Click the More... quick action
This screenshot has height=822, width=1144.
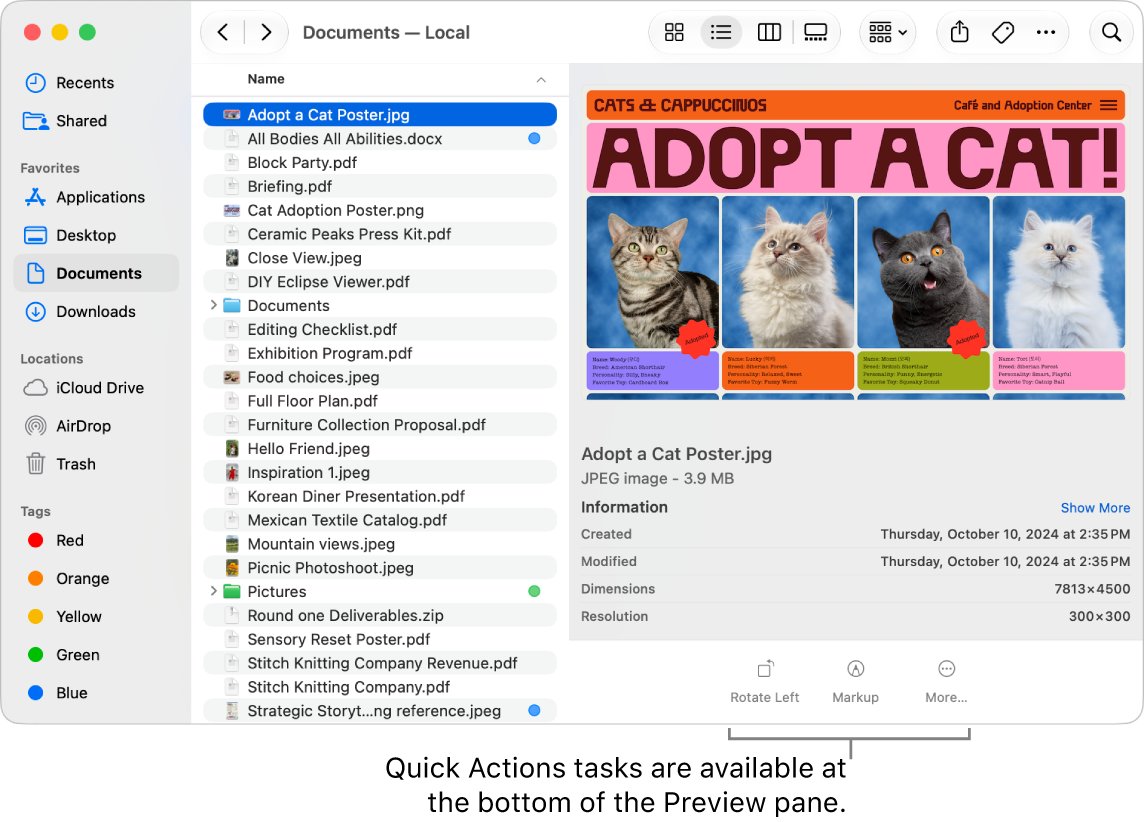[x=946, y=681]
